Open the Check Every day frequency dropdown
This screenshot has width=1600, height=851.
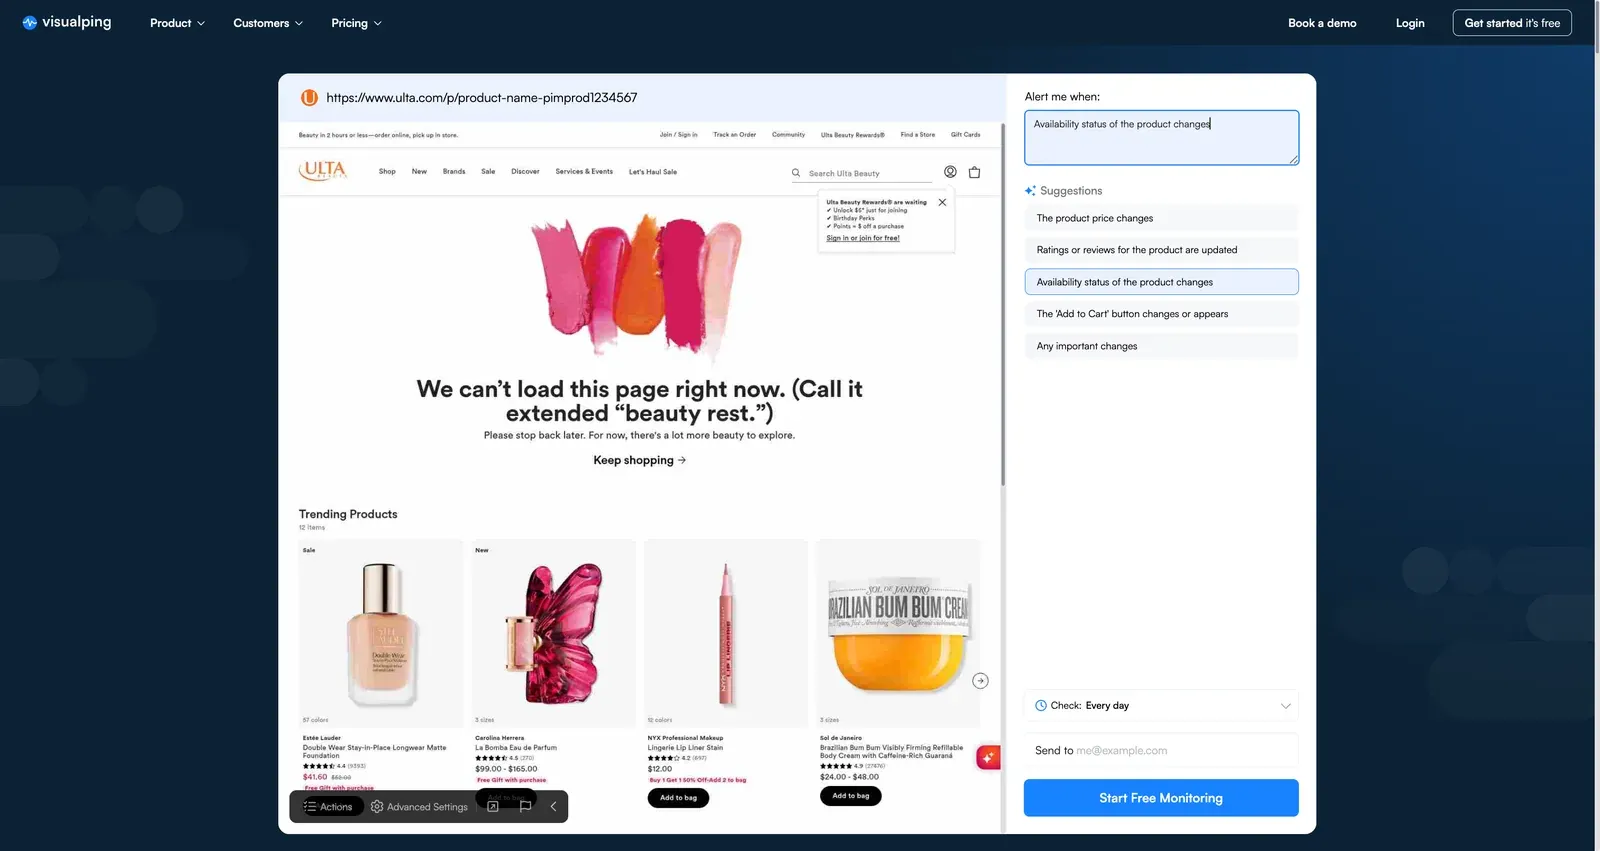point(1161,706)
